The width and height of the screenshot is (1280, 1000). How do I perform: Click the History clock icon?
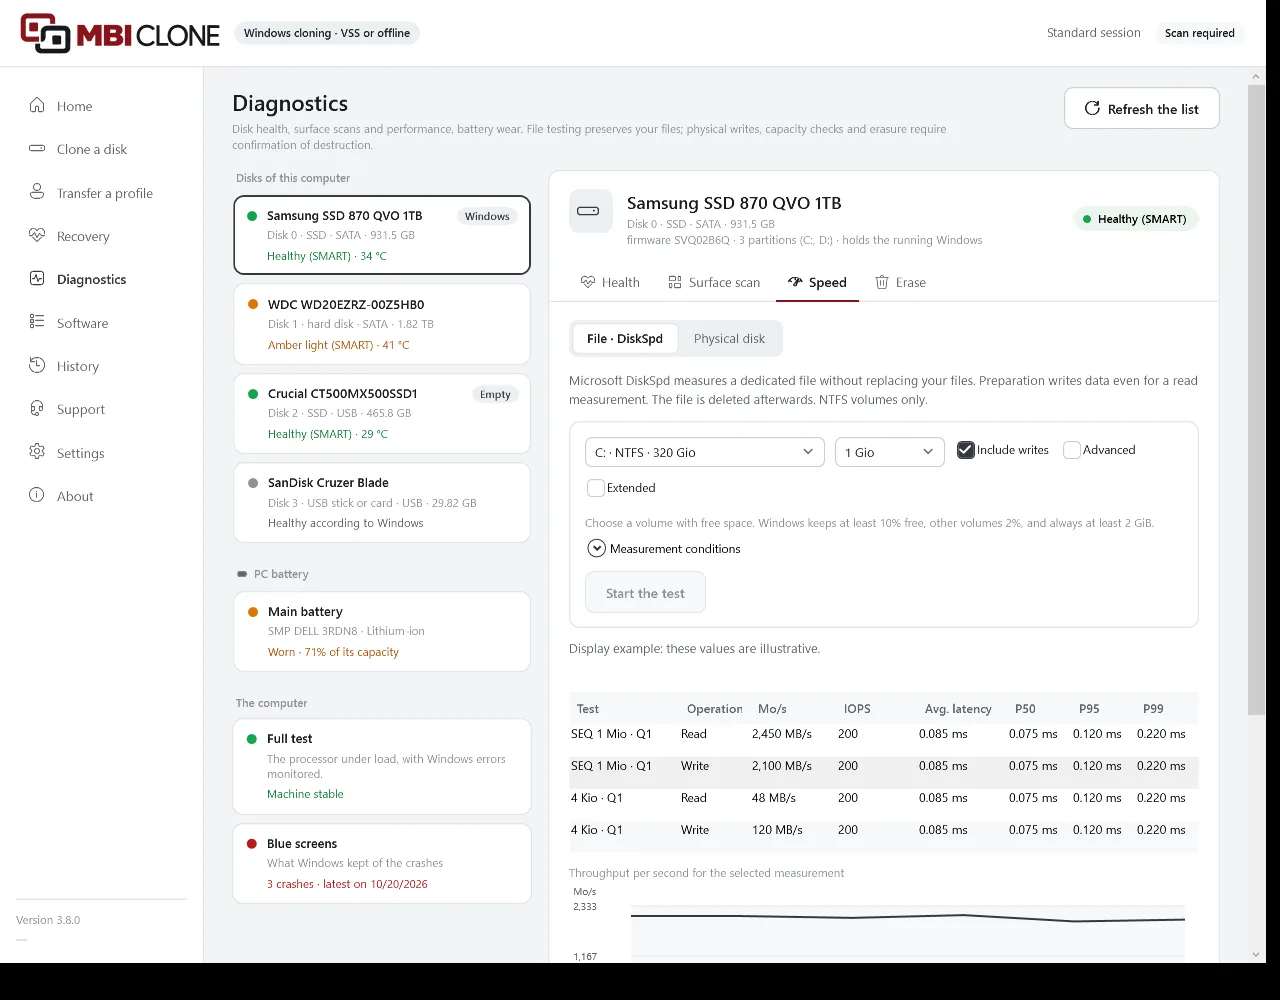click(37, 366)
